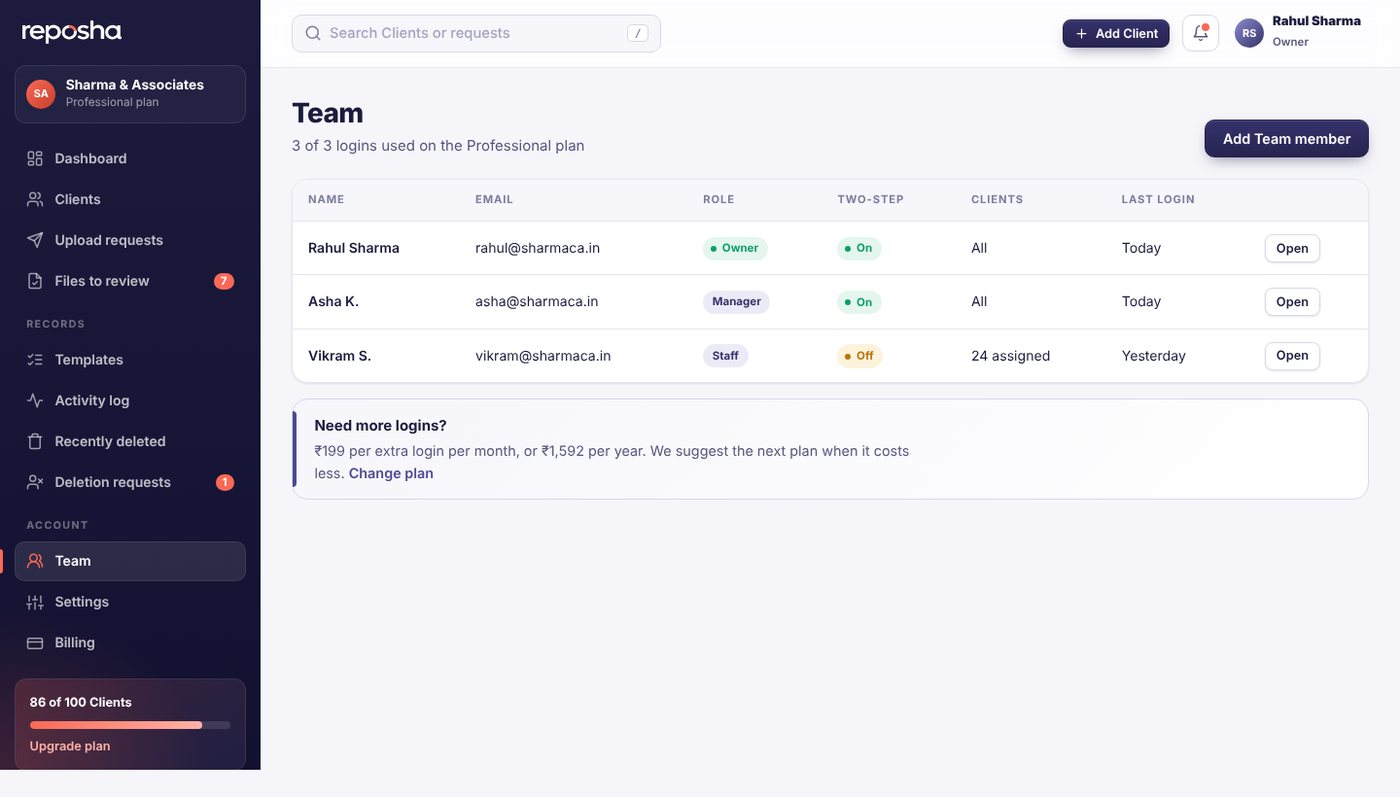This screenshot has height=797, width=1400.
Task: Click the 7 badge on Files to review
Action: pos(224,281)
